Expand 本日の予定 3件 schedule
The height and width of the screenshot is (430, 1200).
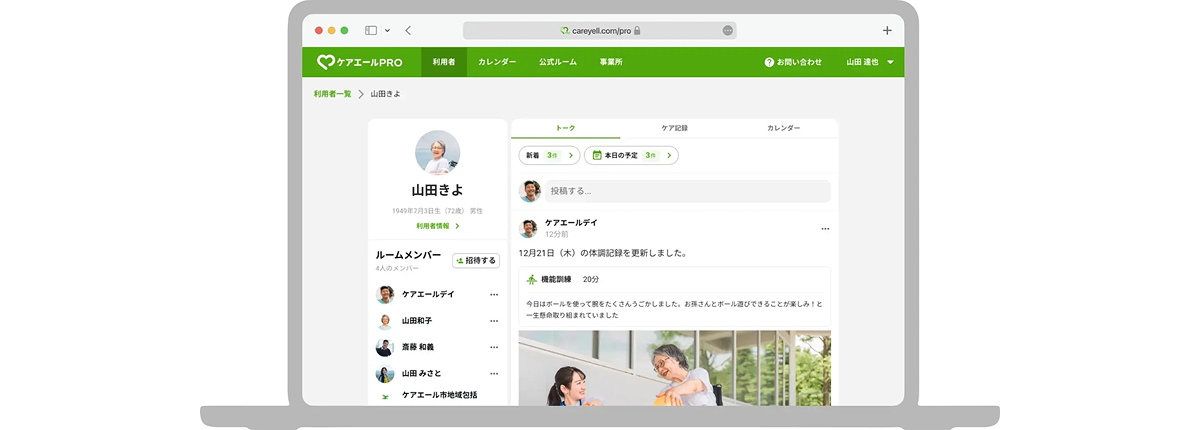[631, 156]
